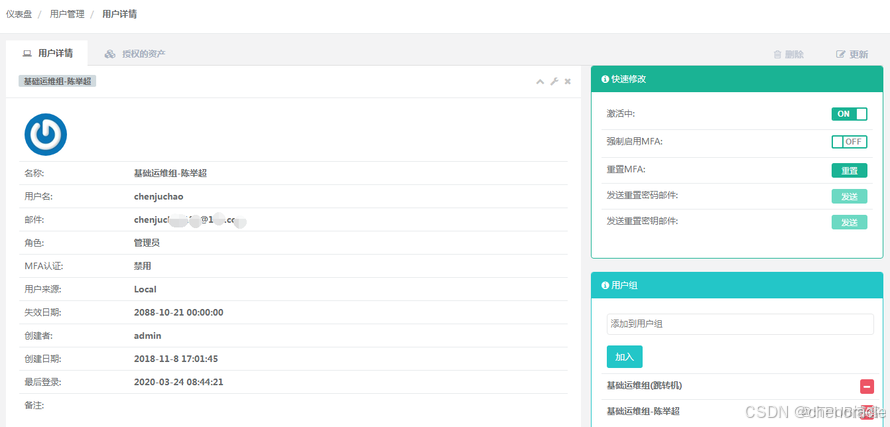Go to 仪表盘 in breadcrumb

point(19,14)
